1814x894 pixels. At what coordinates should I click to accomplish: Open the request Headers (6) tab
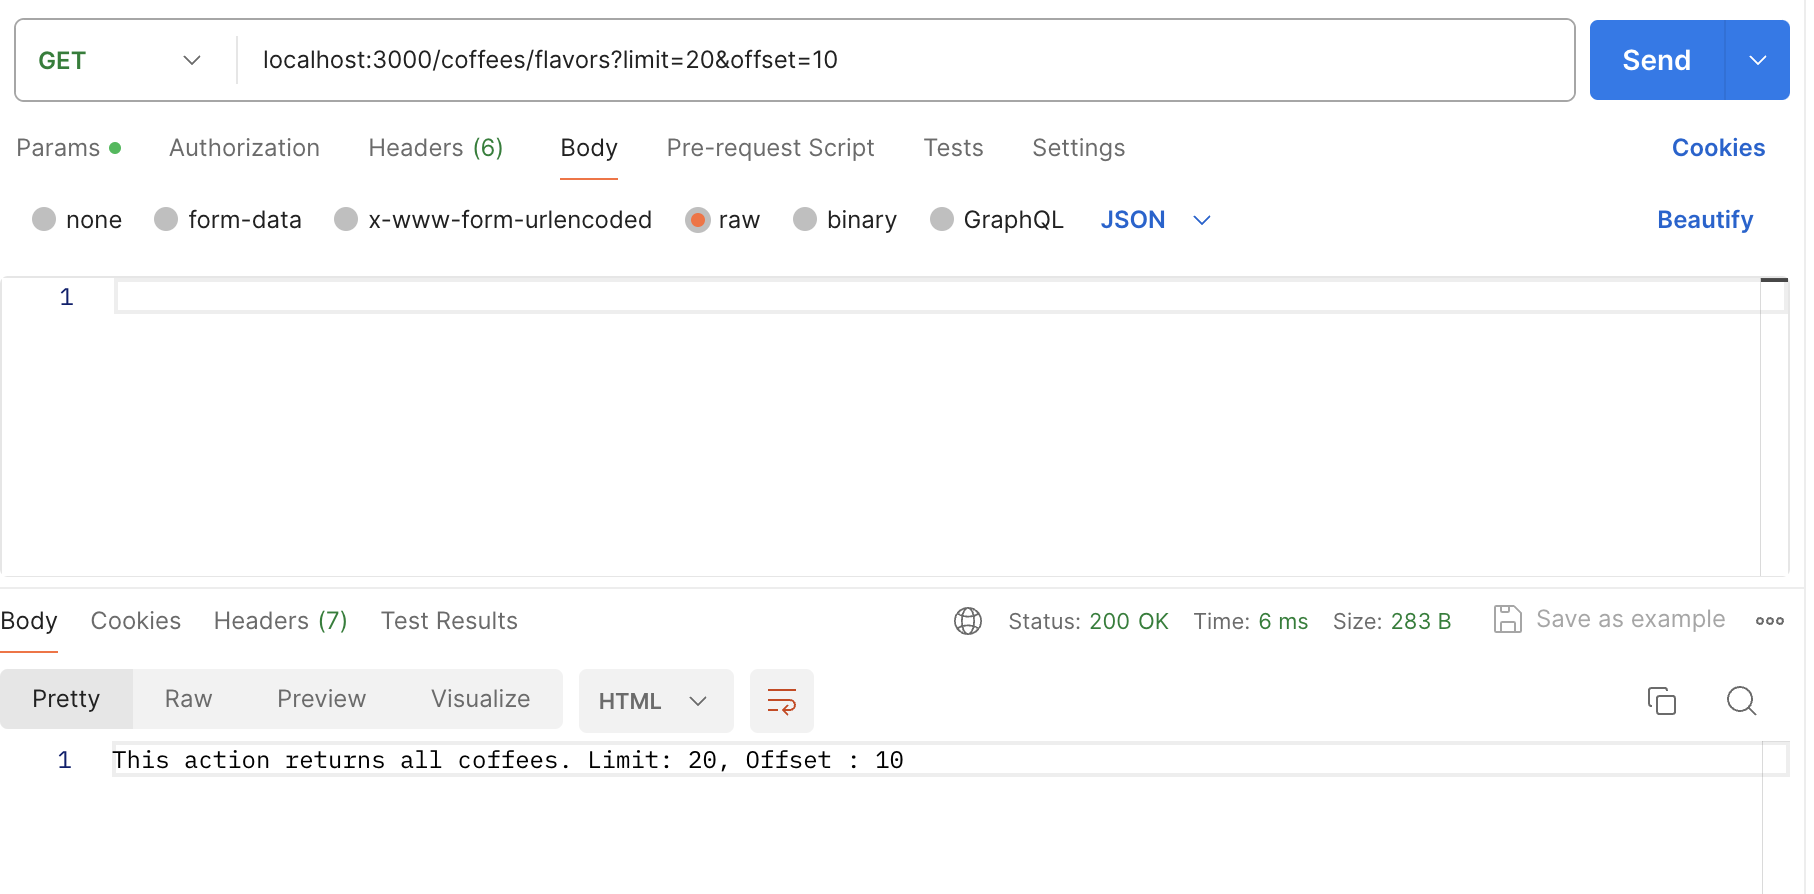pyautogui.click(x=435, y=148)
